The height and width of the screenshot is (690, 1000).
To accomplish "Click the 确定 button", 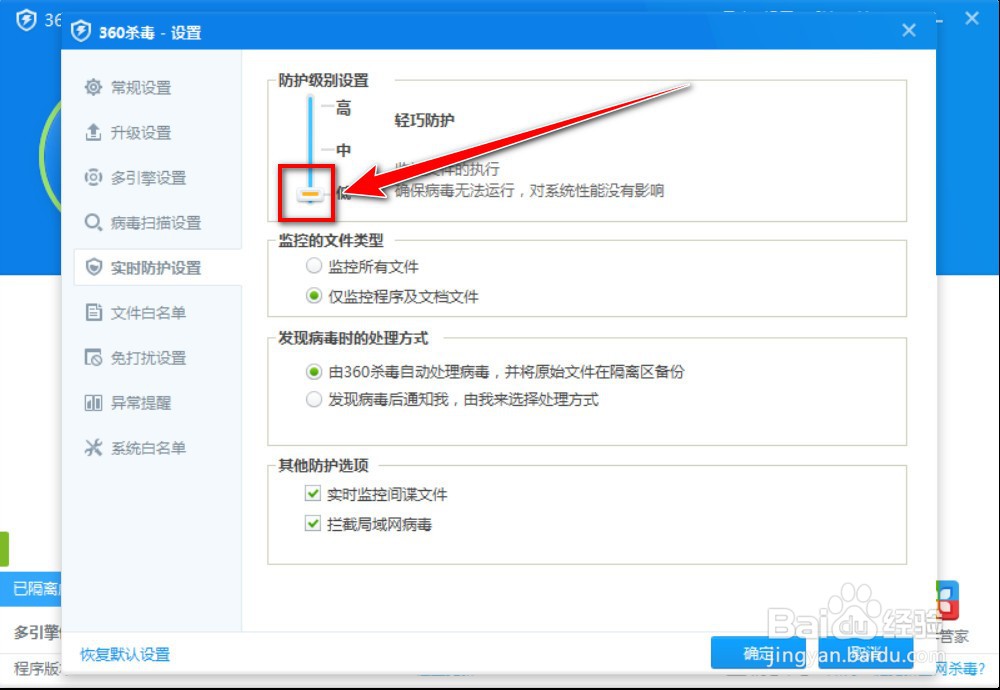I will pos(758,652).
